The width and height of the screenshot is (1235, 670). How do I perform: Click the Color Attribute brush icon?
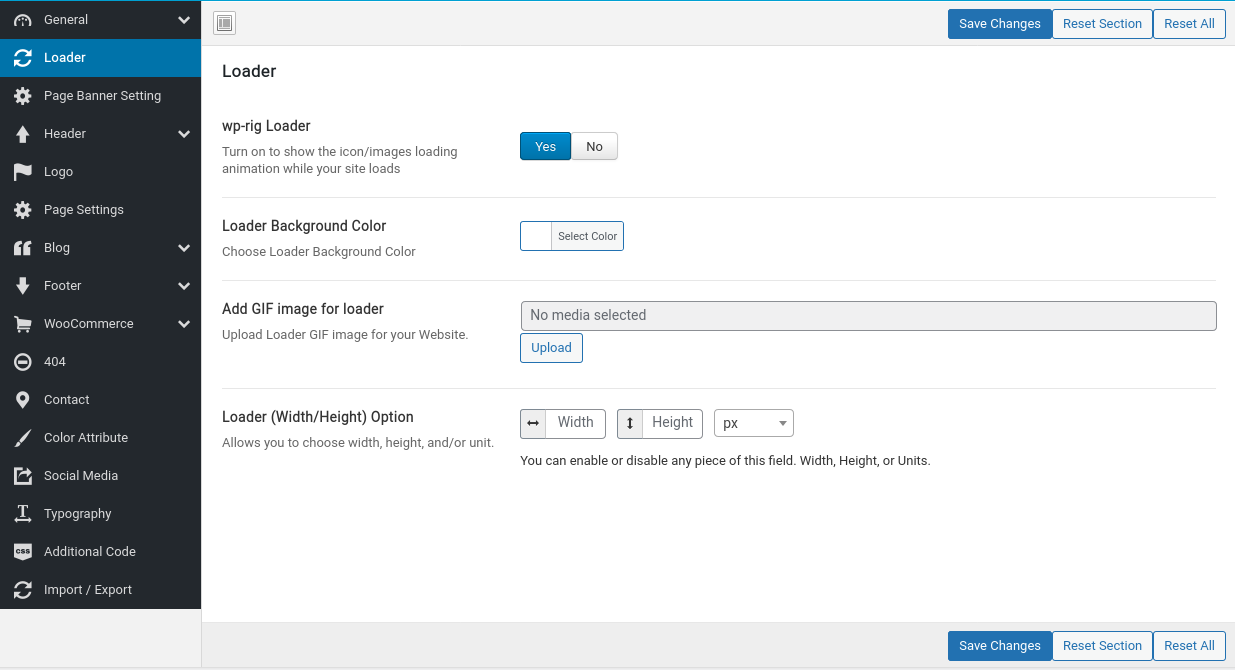click(22, 438)
